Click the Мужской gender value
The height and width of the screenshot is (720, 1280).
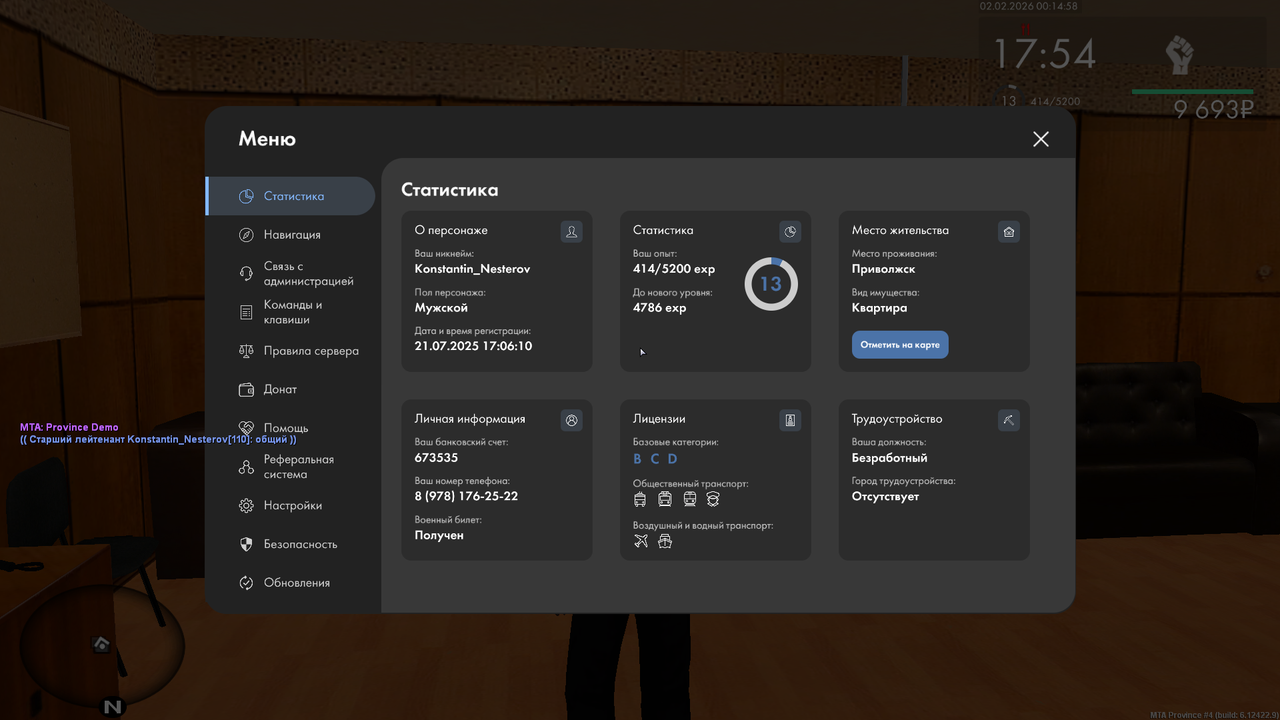[441, 308]
